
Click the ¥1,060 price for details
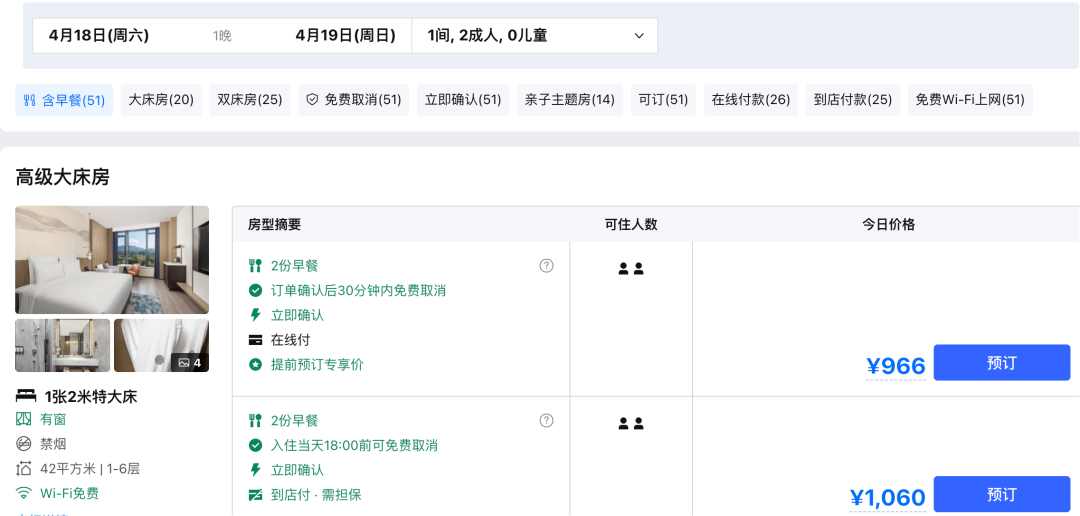(887, 497)
